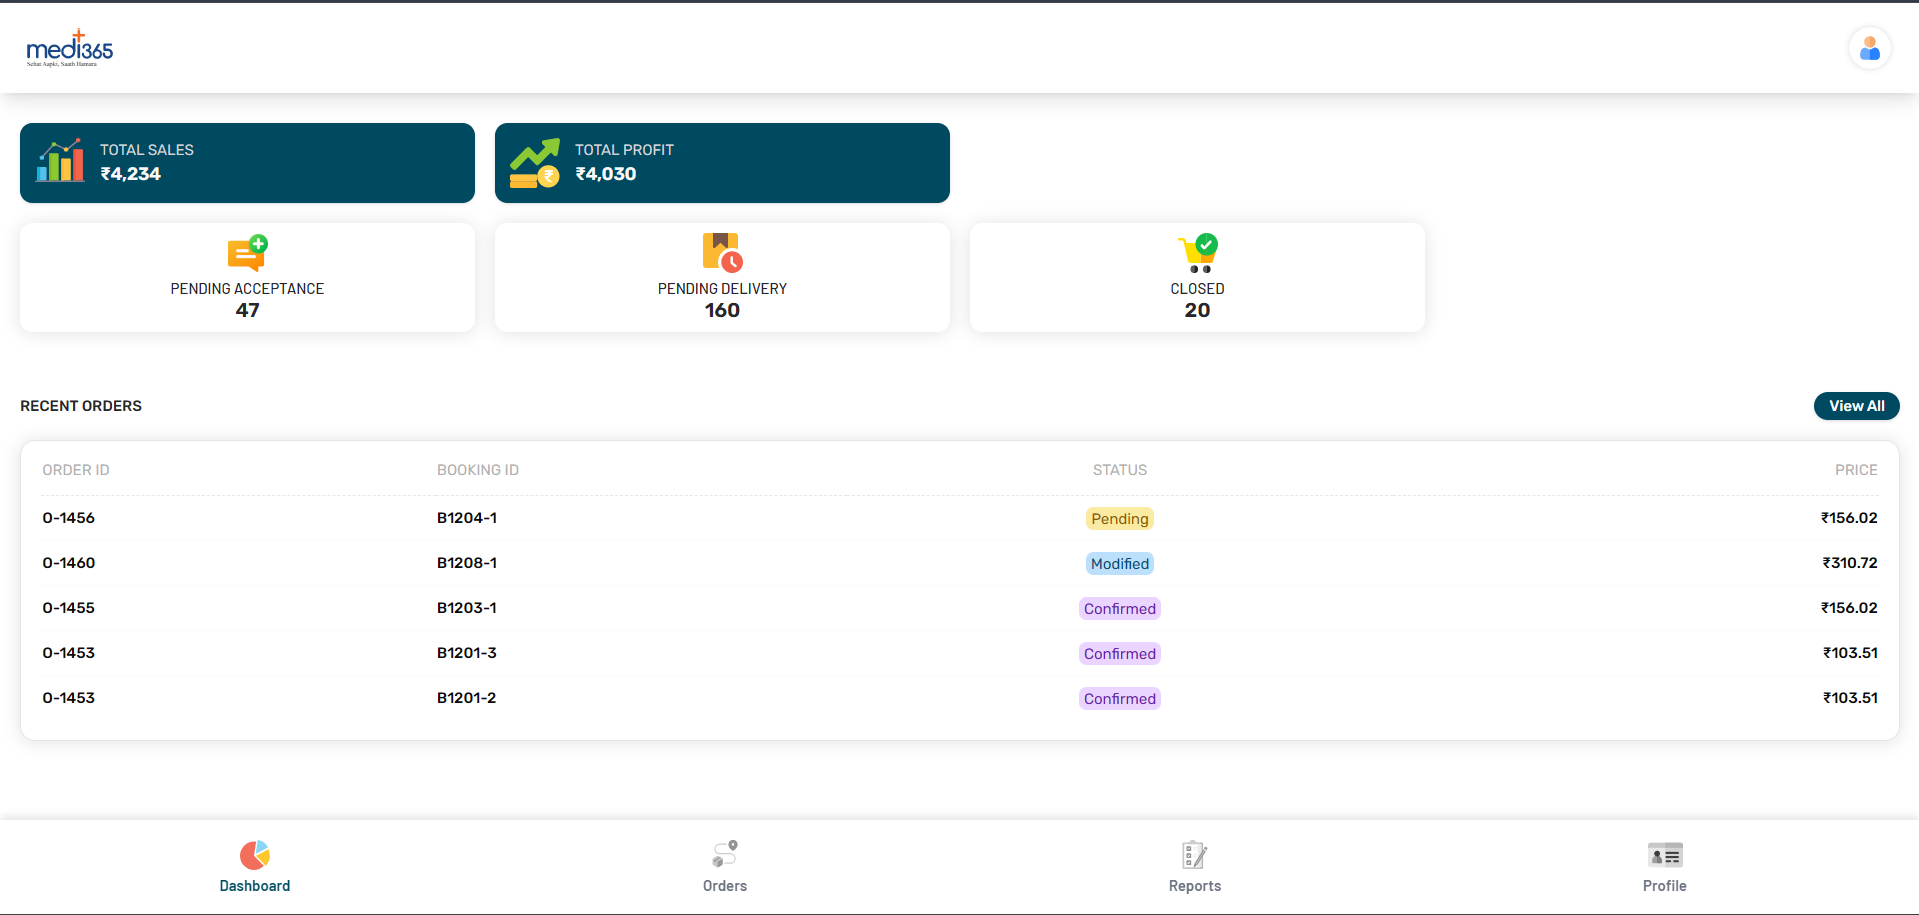The height and width of the screenshot is (915, 1919).
Task: Click the Profile ID card icon
Action: (x=1664, y=855)
